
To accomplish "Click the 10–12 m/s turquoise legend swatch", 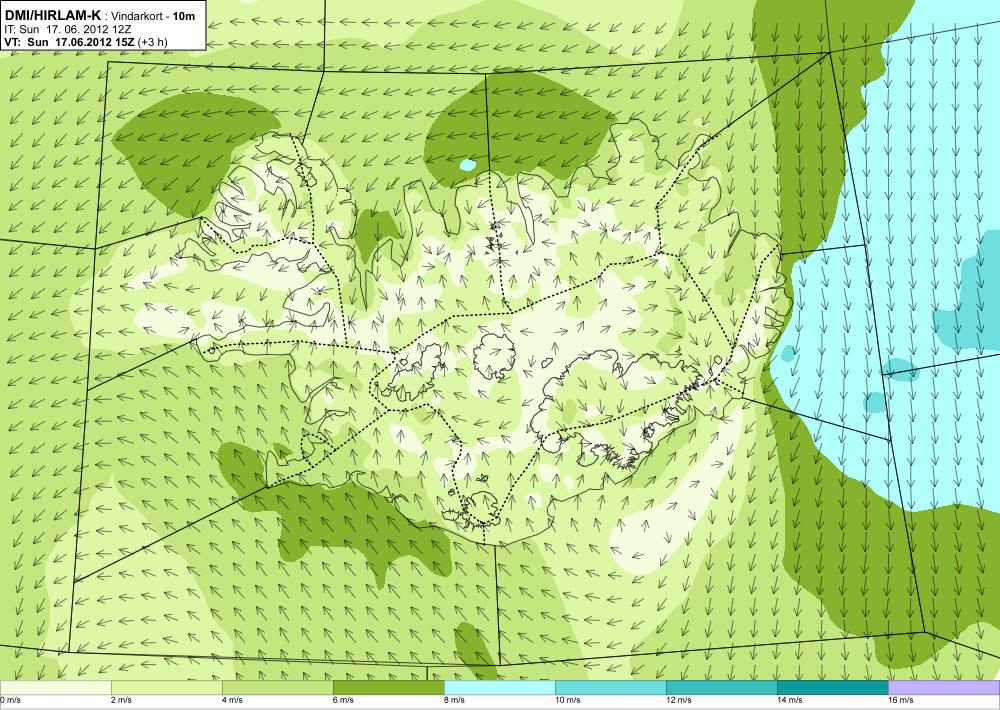I will point(610,688).
